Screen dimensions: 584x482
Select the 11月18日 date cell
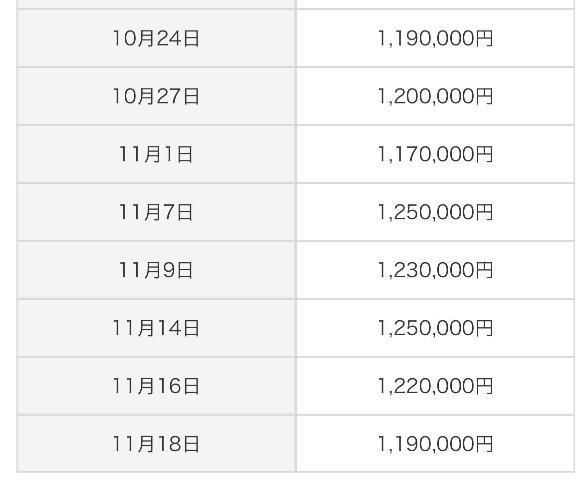click(156, 444)
